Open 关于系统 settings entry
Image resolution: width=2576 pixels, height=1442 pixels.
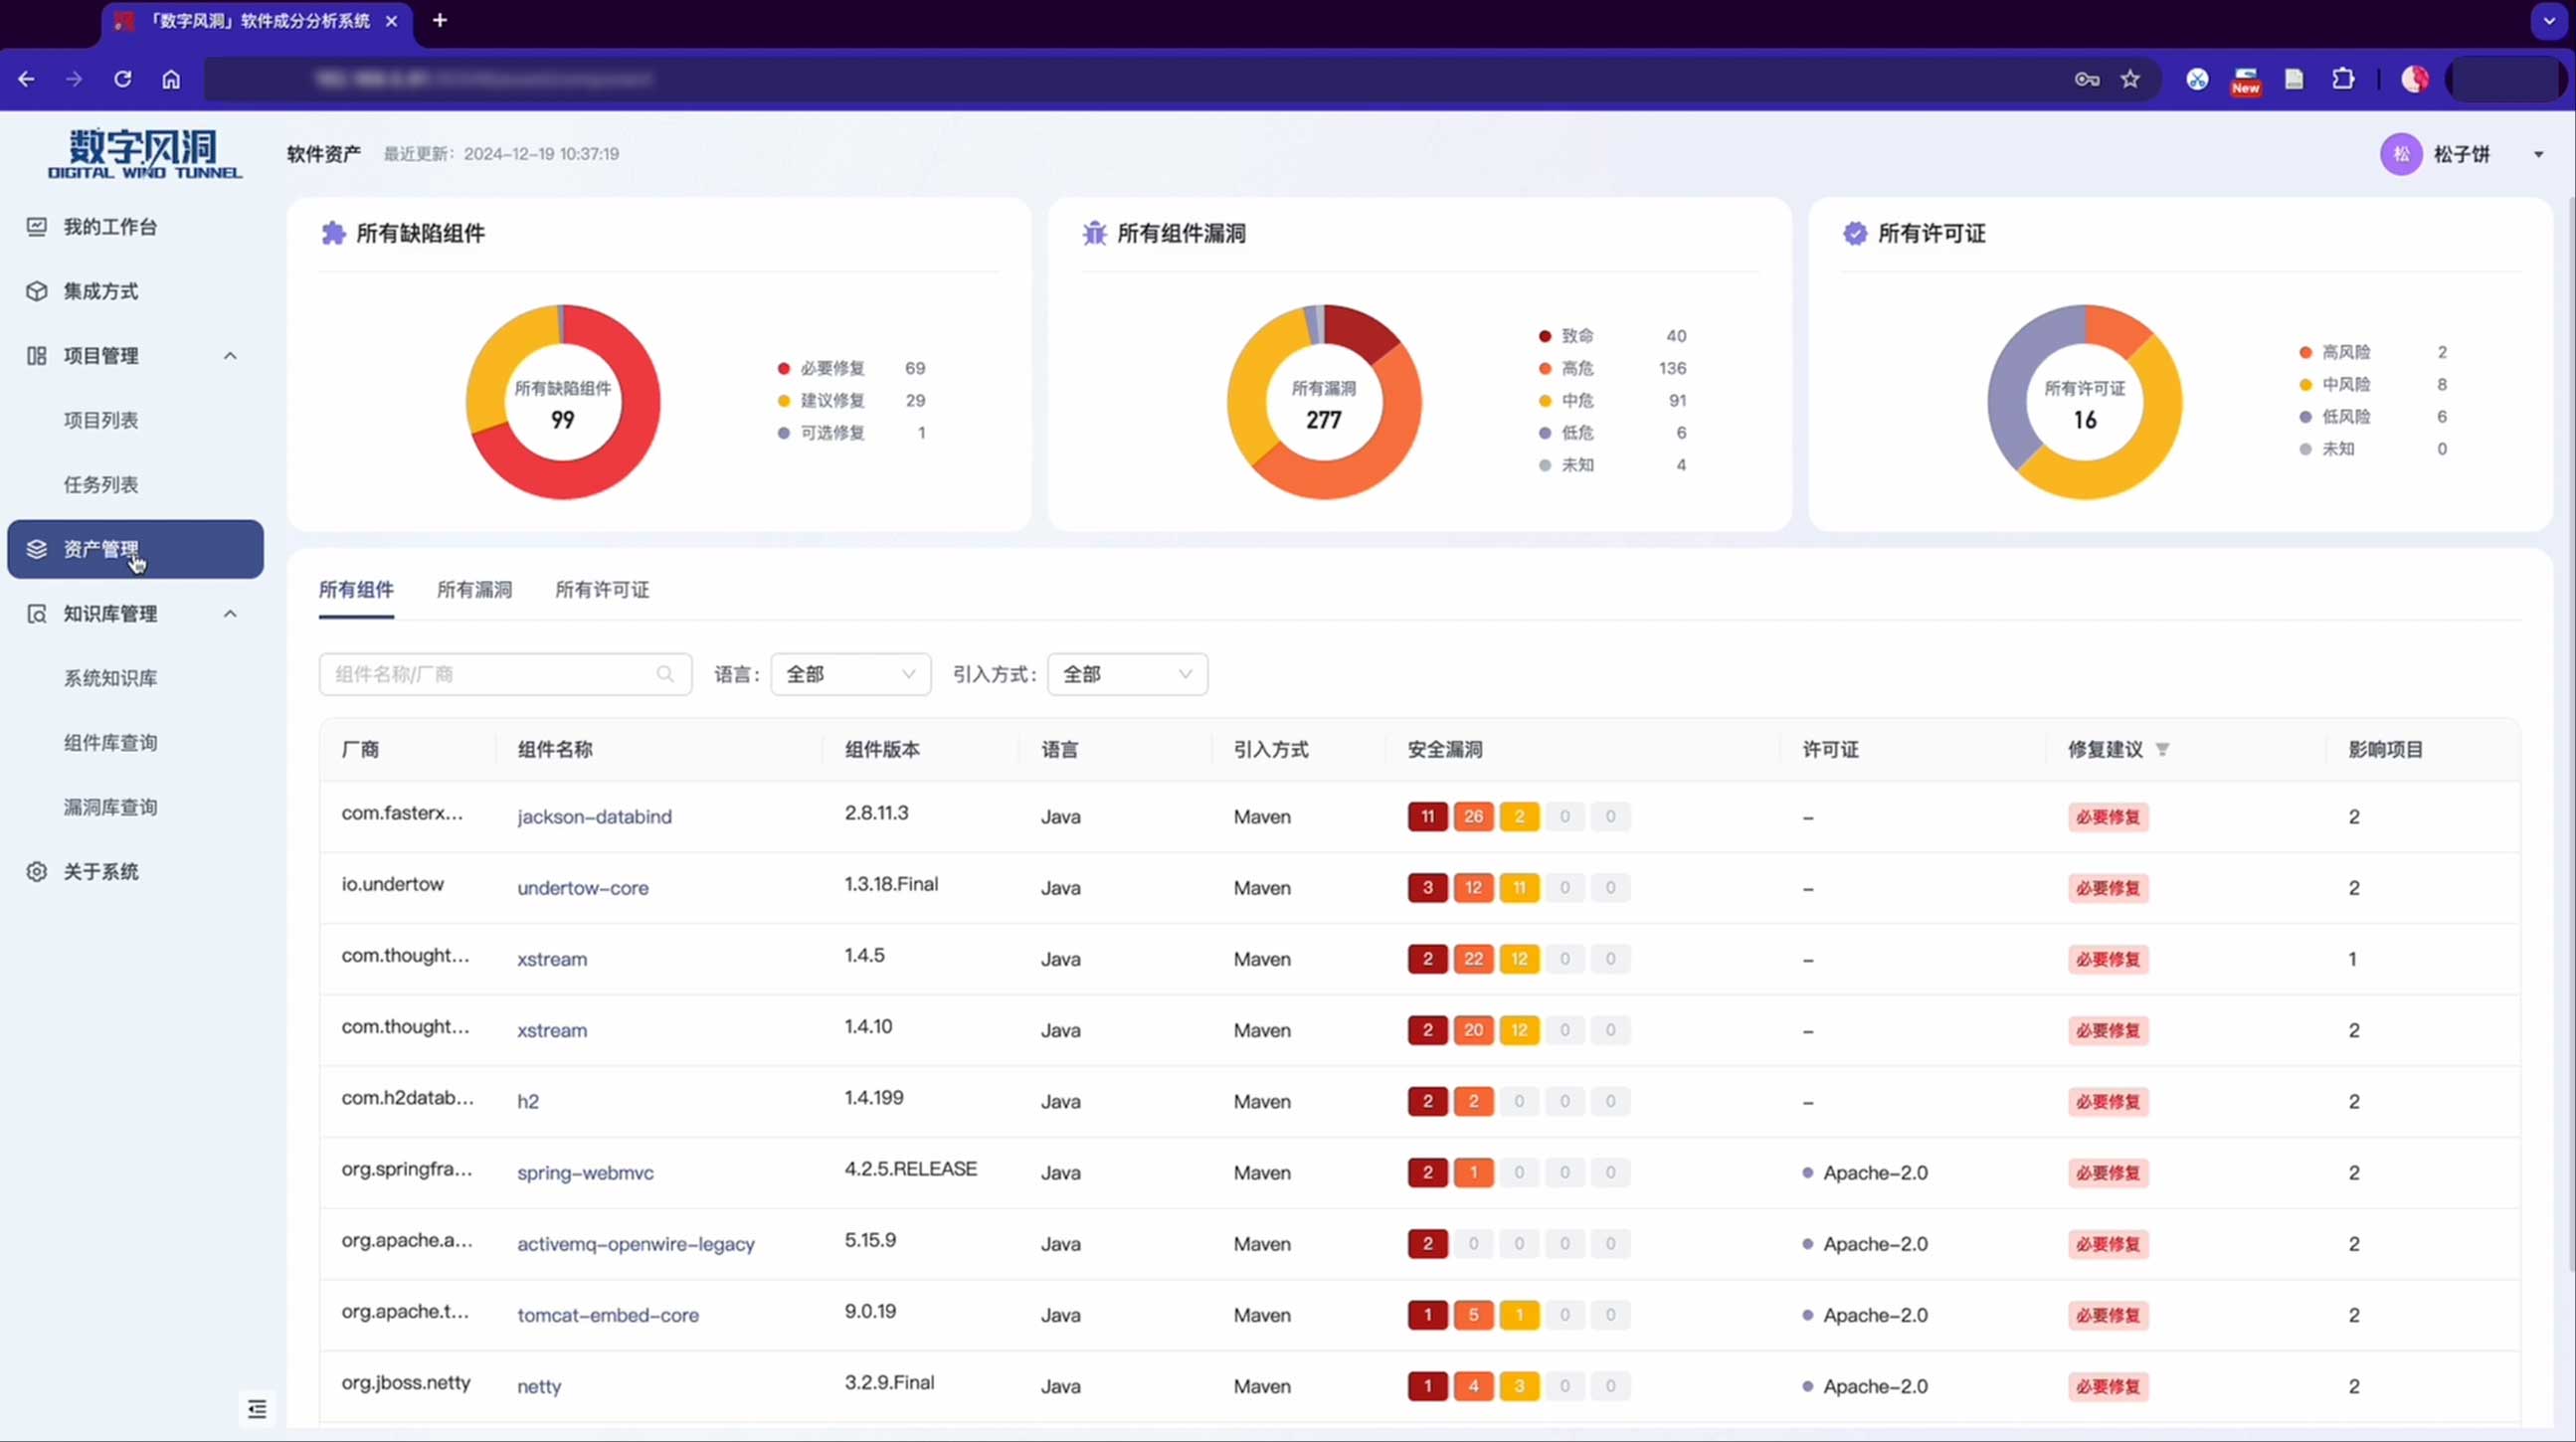(100, 871)
